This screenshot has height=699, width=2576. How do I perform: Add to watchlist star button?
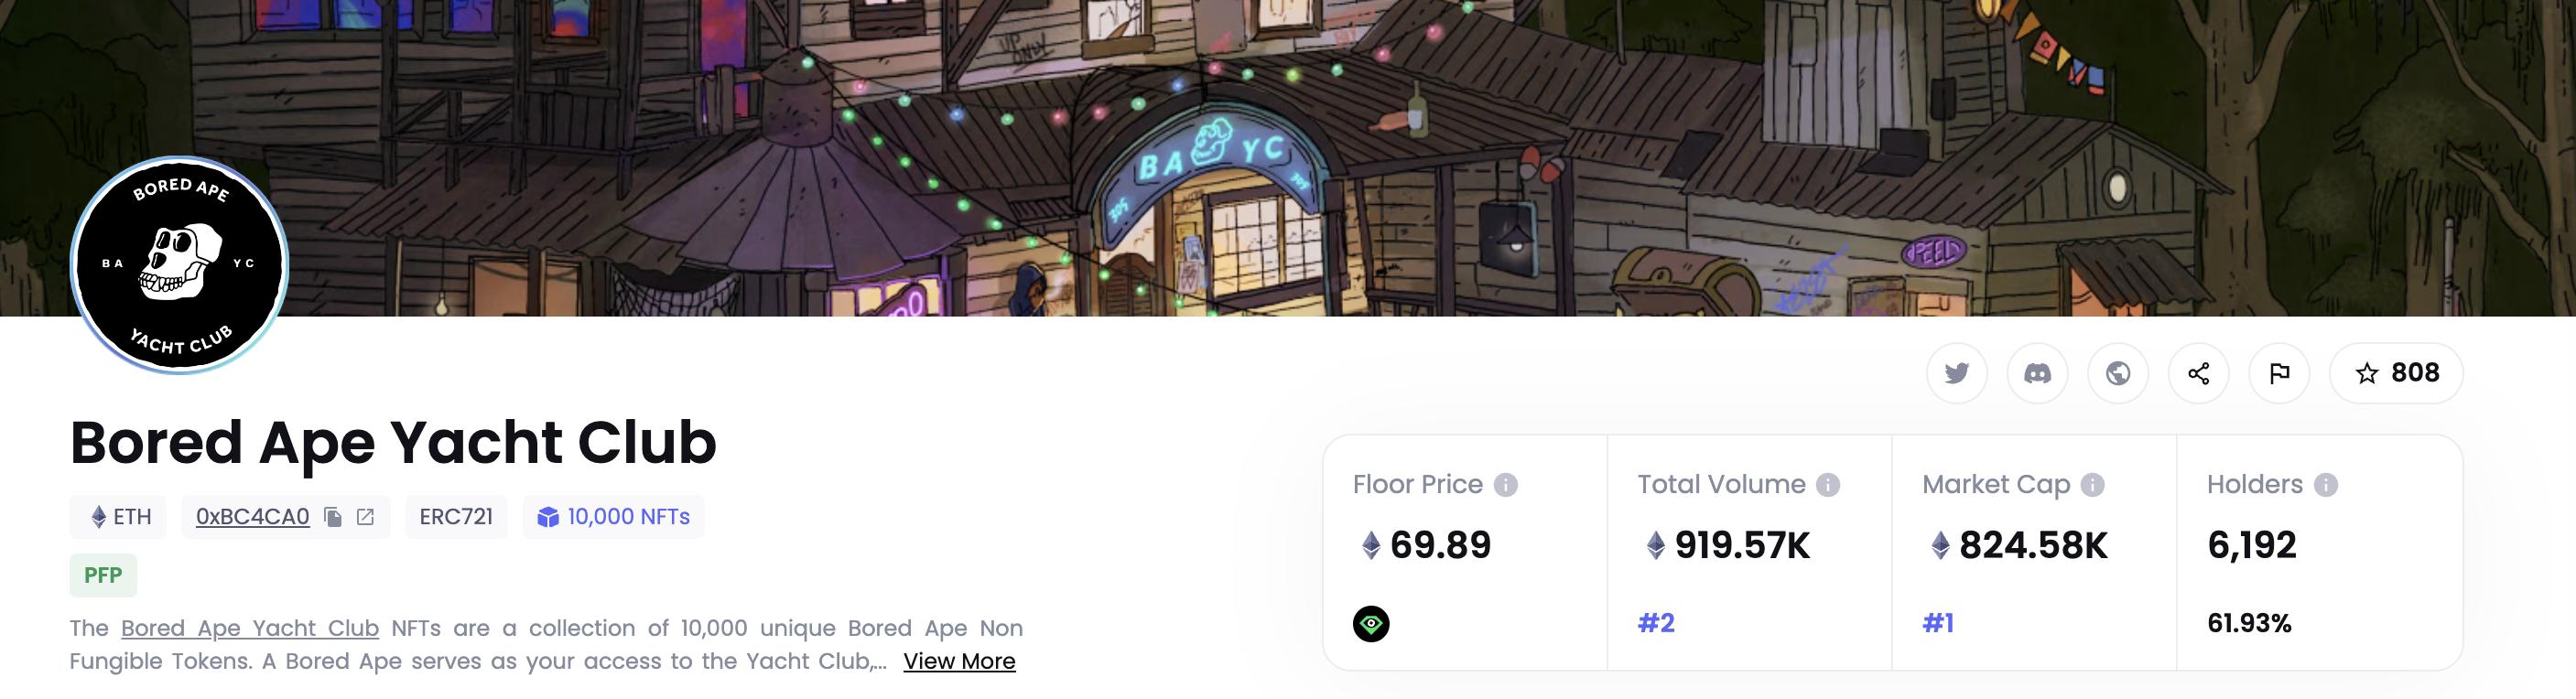2396,373
